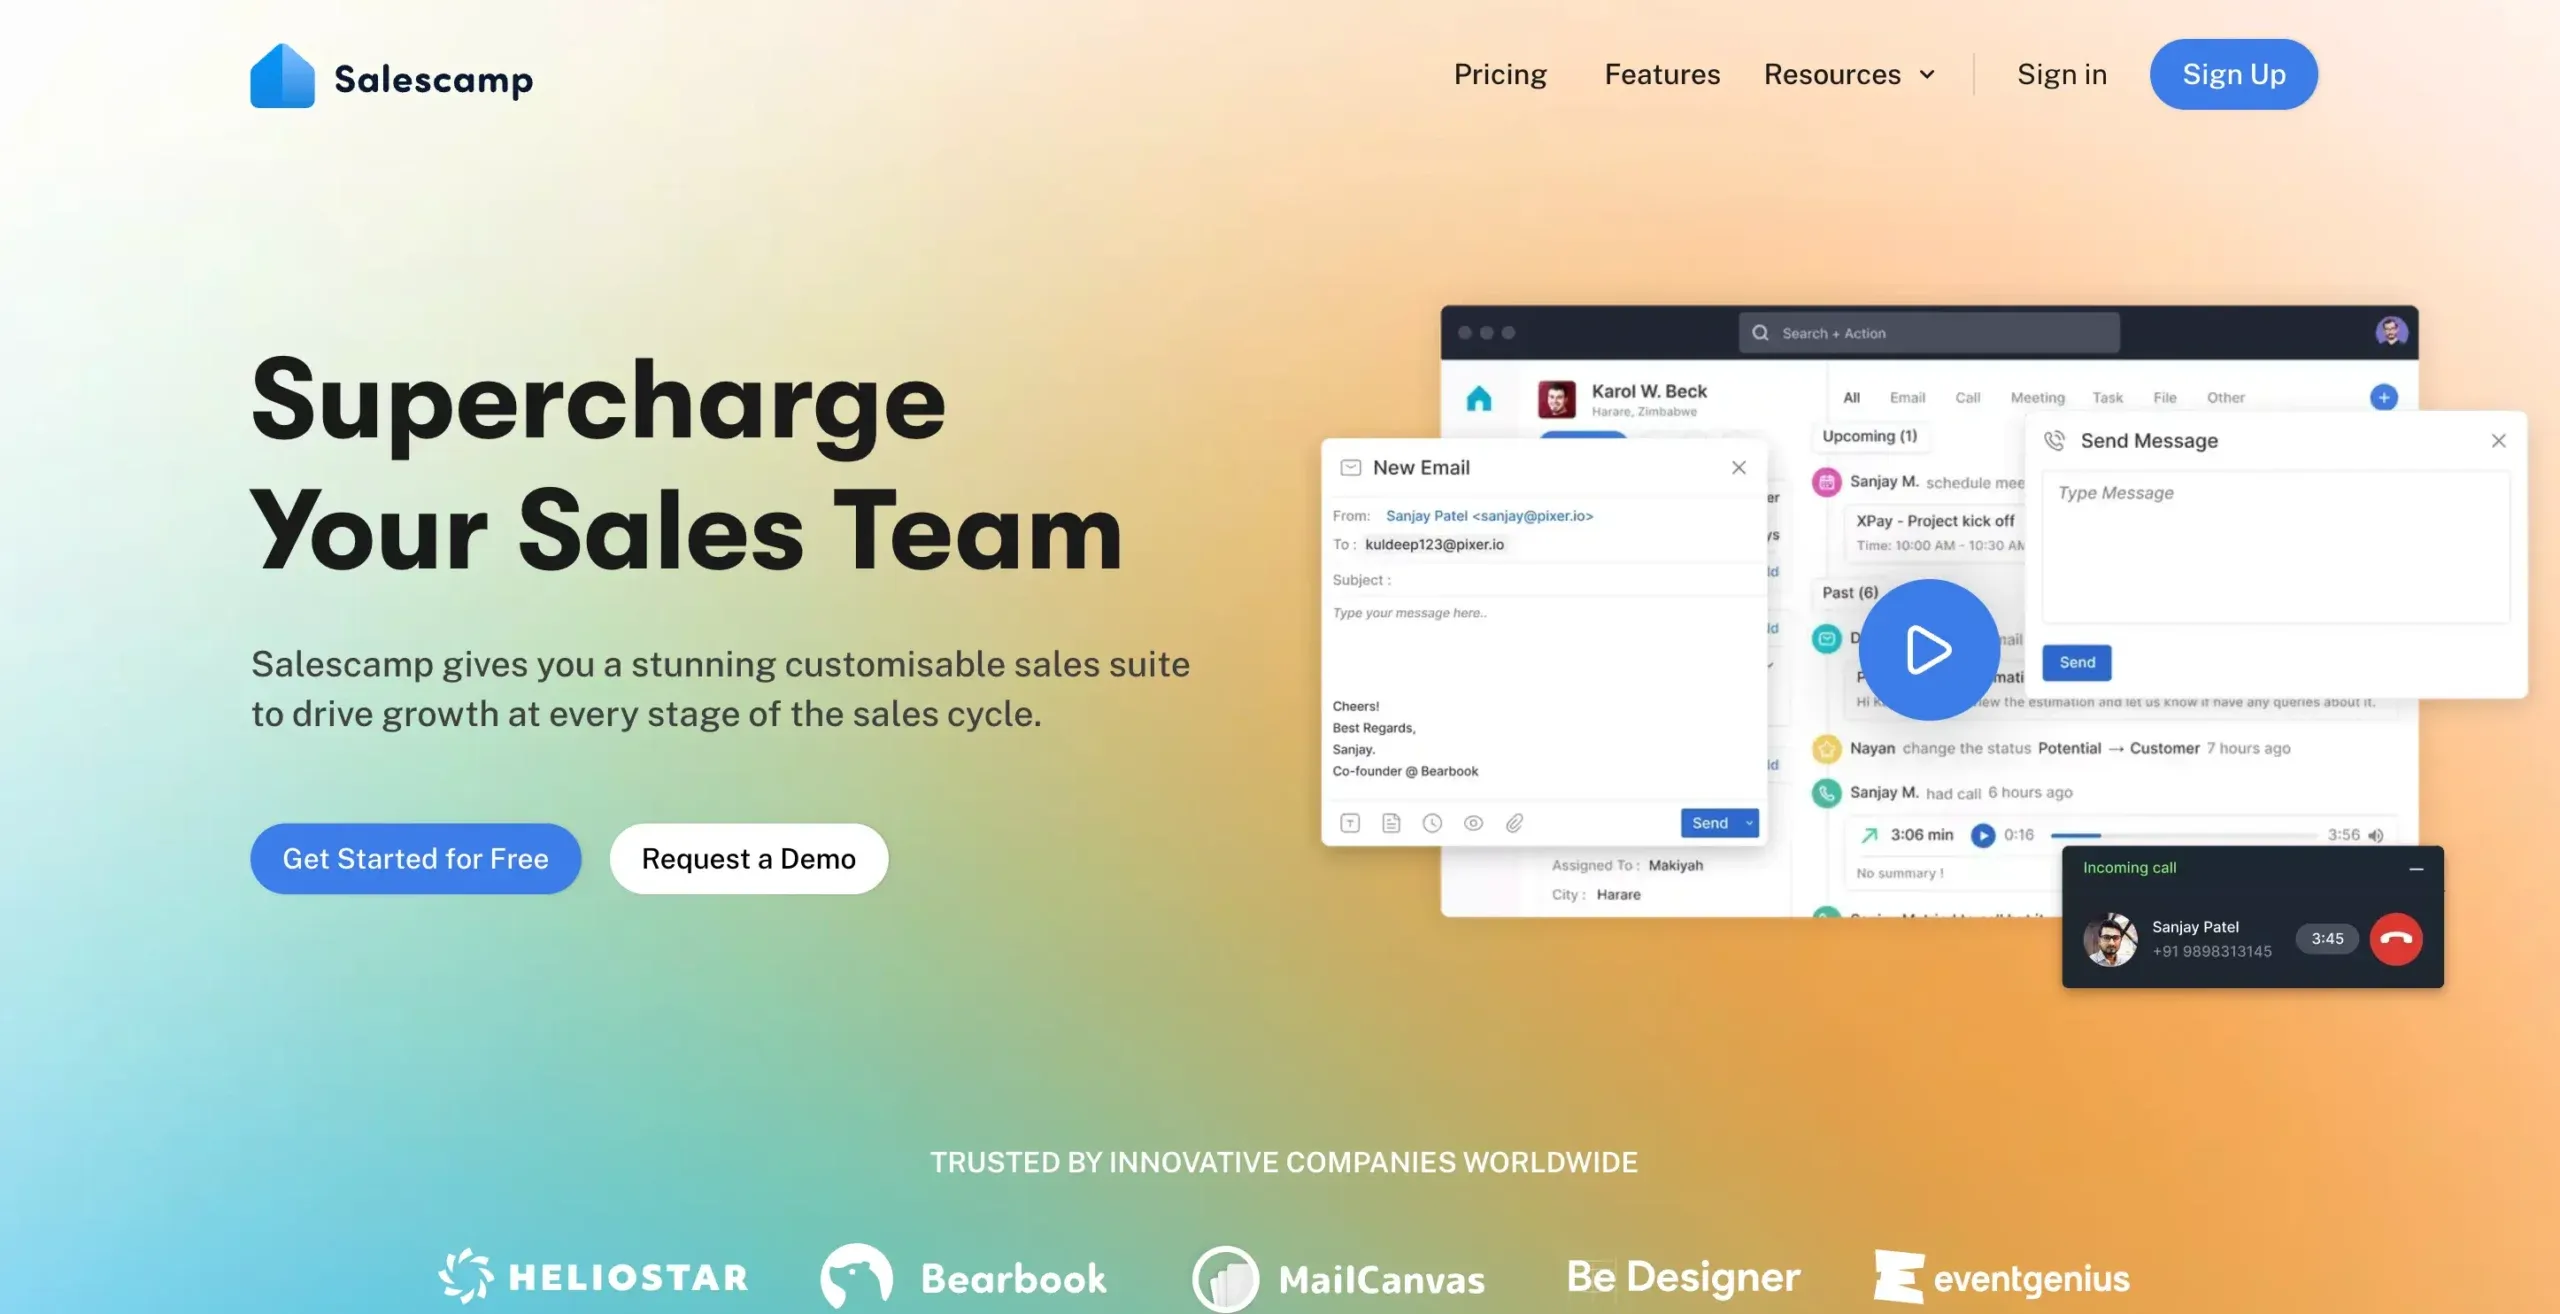Click the Type Message text area
Image resolution: width=2560 pixels, height=1314 pixels.
pyautogui.click(x=2274, y=547)
